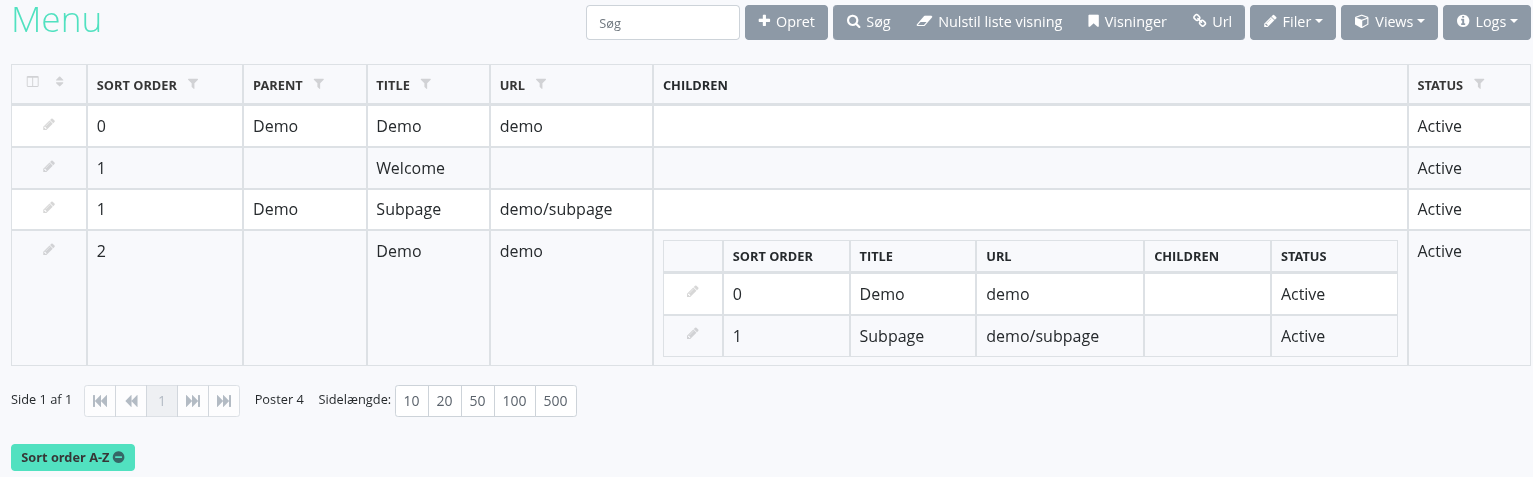Go to last page in pagination

(x=224, y=401)
